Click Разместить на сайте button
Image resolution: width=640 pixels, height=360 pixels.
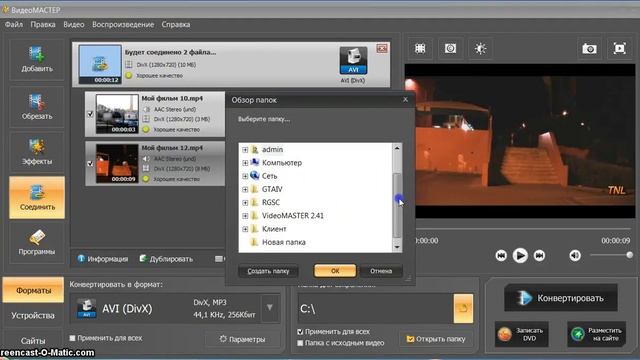[596, 334]
